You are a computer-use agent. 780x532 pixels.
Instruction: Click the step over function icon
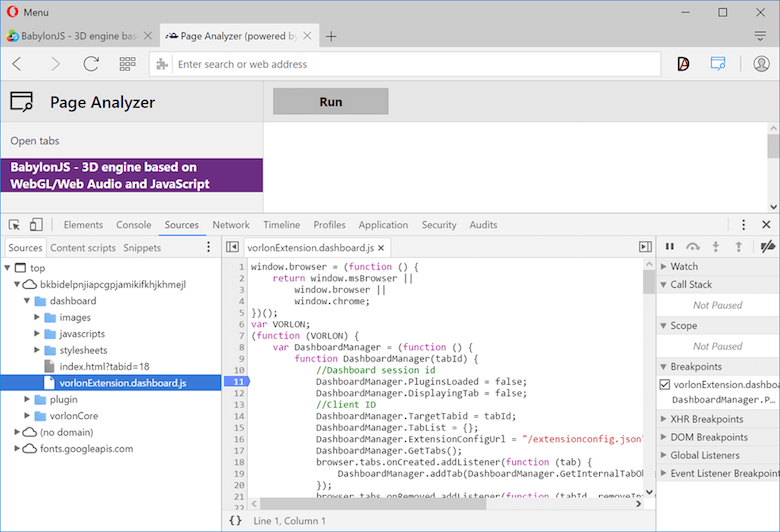click(692, 246)
